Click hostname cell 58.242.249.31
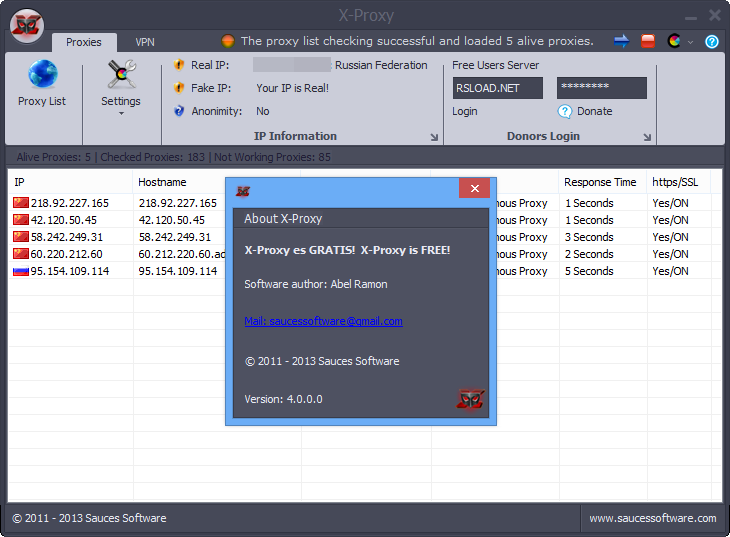 point(175,237)
